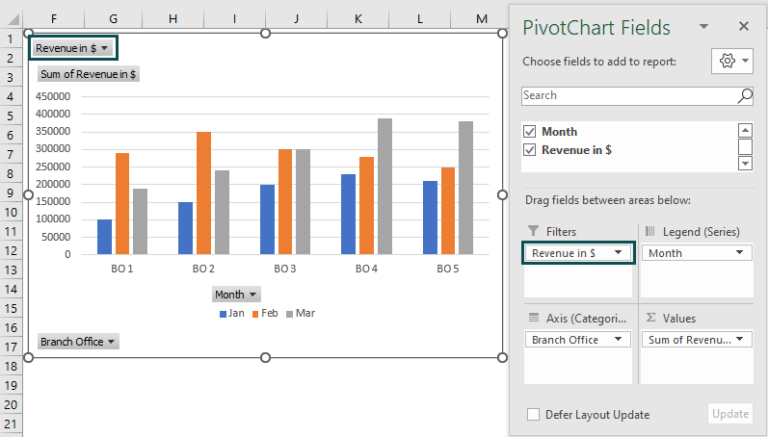The image size is (768, 437).
Task: Select row header 20
Action: click(11, 405)
